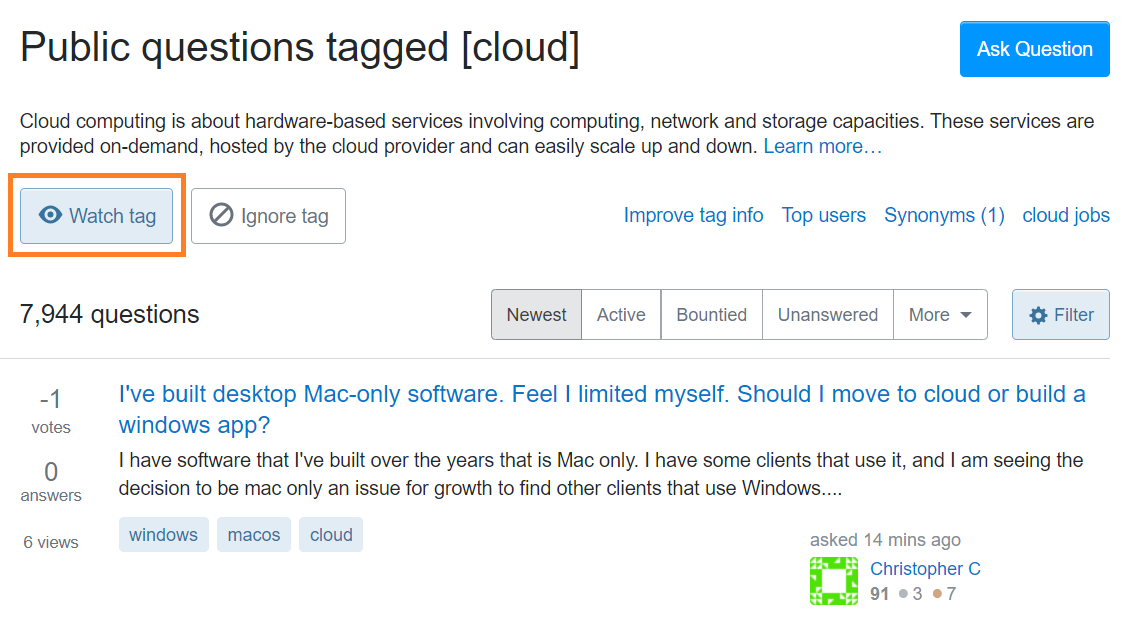The image size is (1132, 618).
Task: Select the macos tag
Action: [x=254, y=535]
